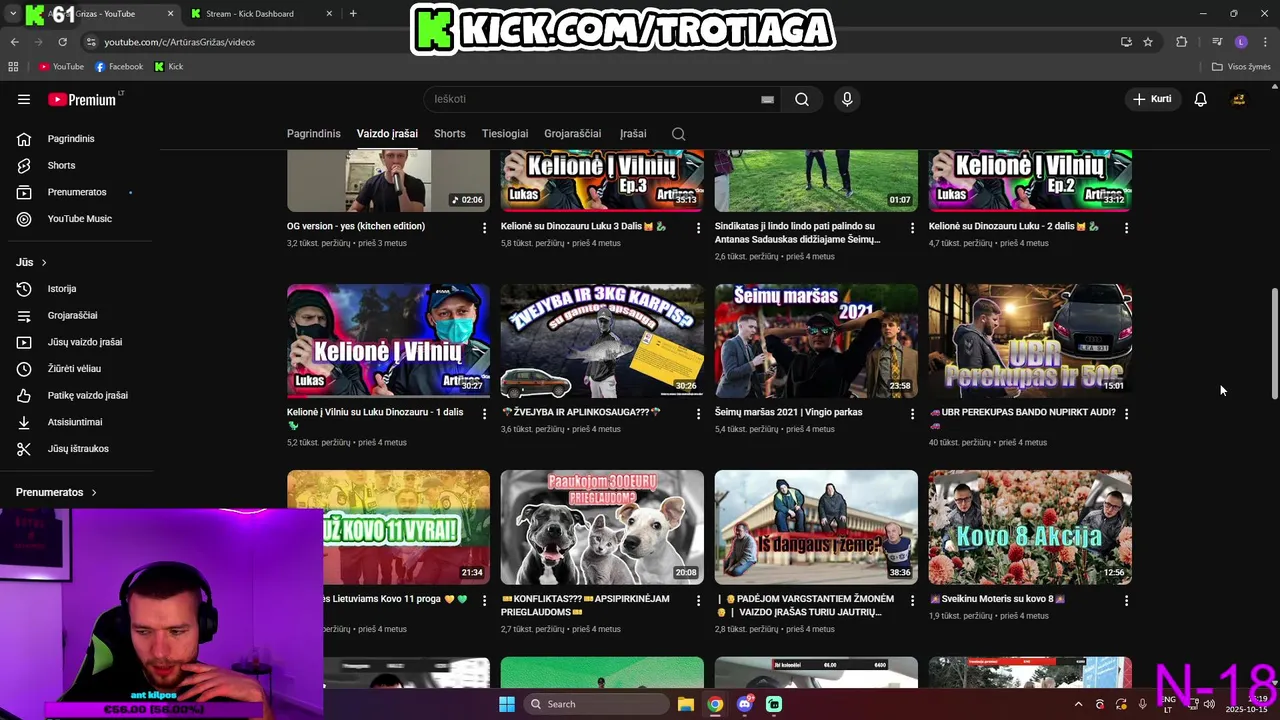
Task: Open options for Kelionė į Vilnių 1 dalis video
Action: tap(484, 413)
